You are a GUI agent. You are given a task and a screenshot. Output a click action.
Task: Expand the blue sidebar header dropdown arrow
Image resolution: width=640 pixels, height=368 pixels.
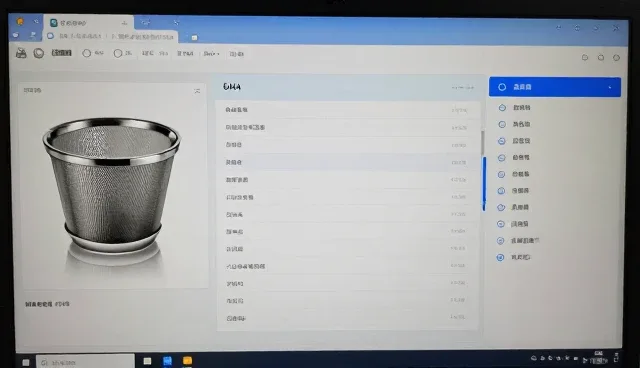click(610, 87)
